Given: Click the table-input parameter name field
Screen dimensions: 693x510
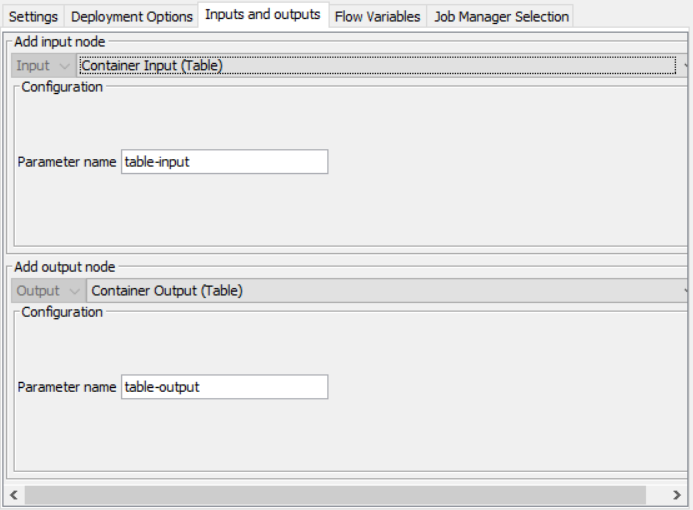Looking at the screenshot, I should pos(224,162).
